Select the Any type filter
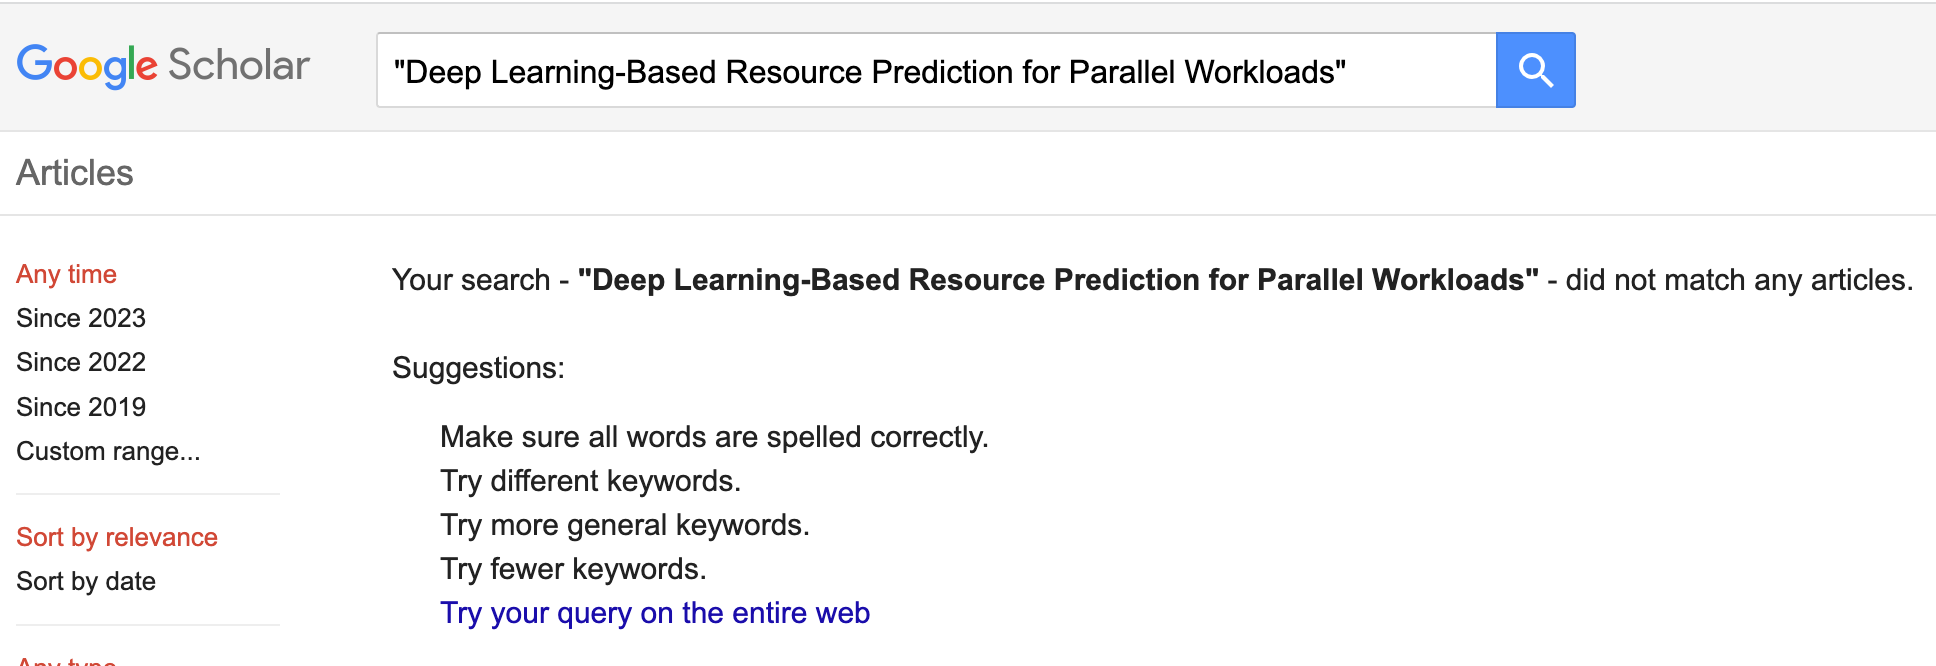The height and width of the screenshot is (666, 1936). point(66,660)
